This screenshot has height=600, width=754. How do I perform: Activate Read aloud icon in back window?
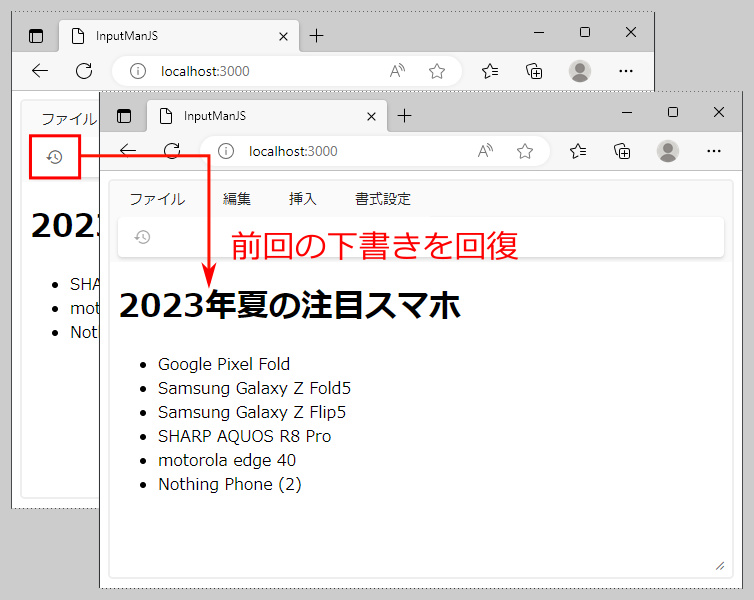click(x=397, y=71)
